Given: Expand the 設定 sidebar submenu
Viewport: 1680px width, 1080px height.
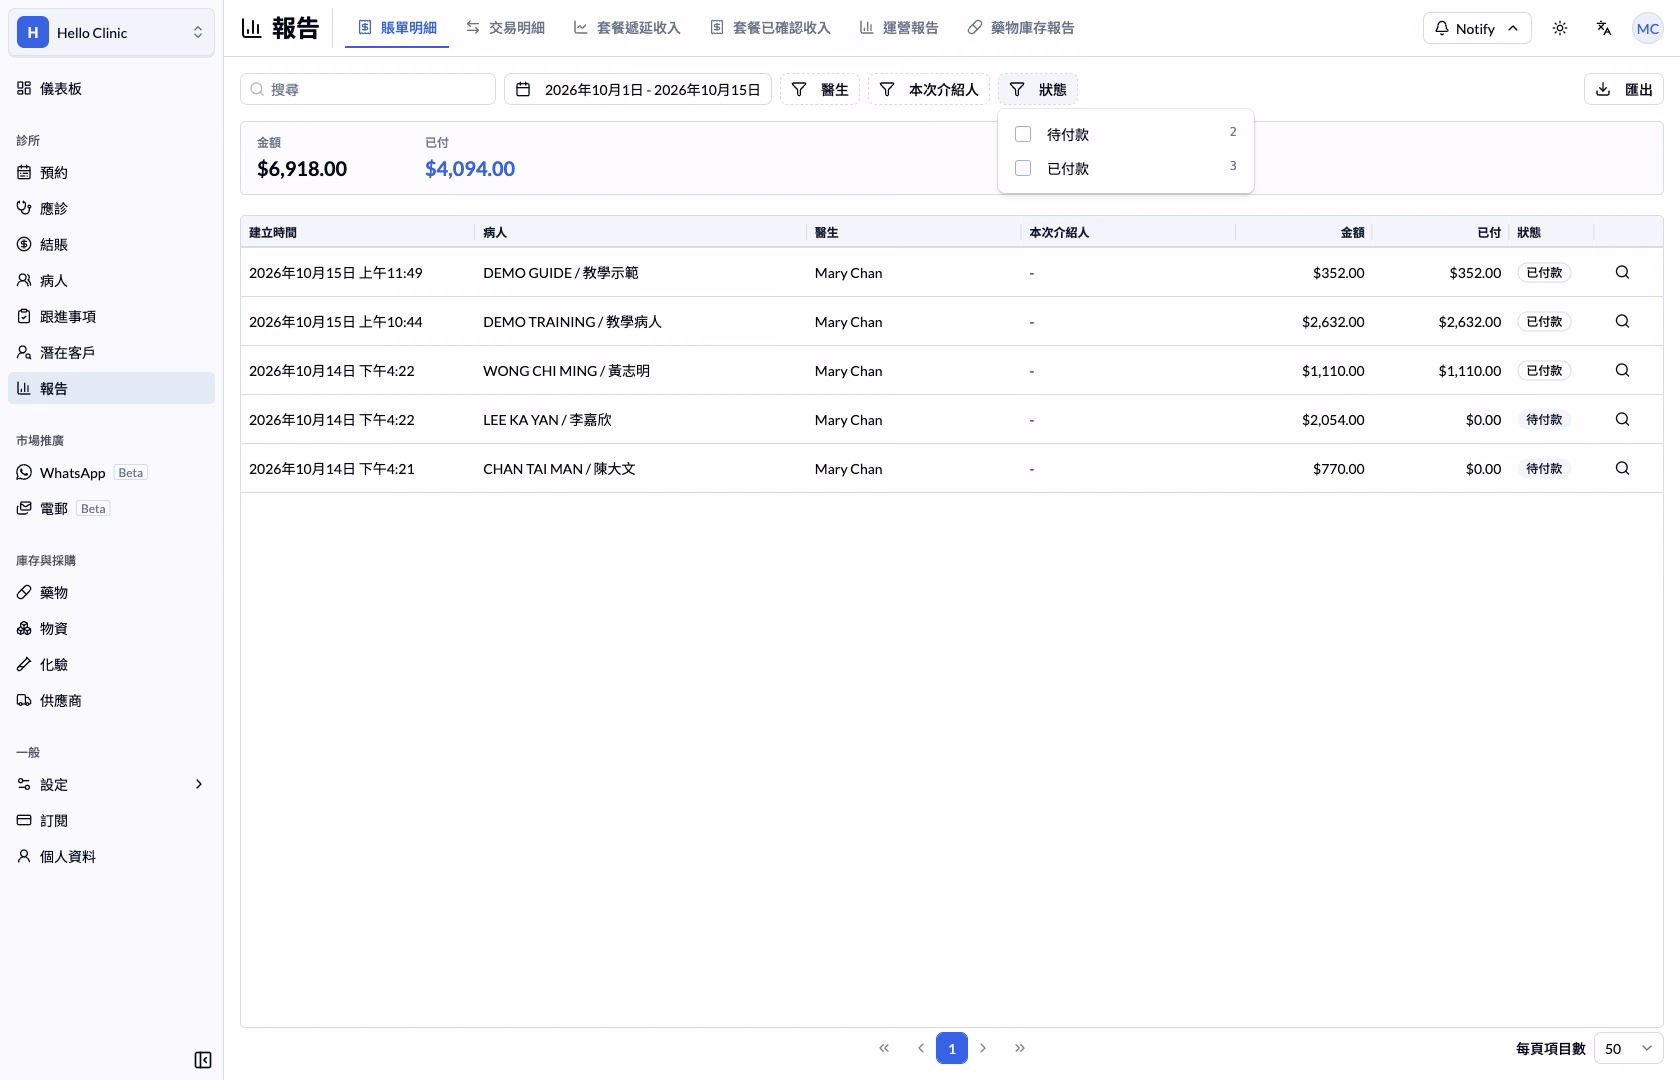Looking at the screenshot, I should (x=111, y=784).
